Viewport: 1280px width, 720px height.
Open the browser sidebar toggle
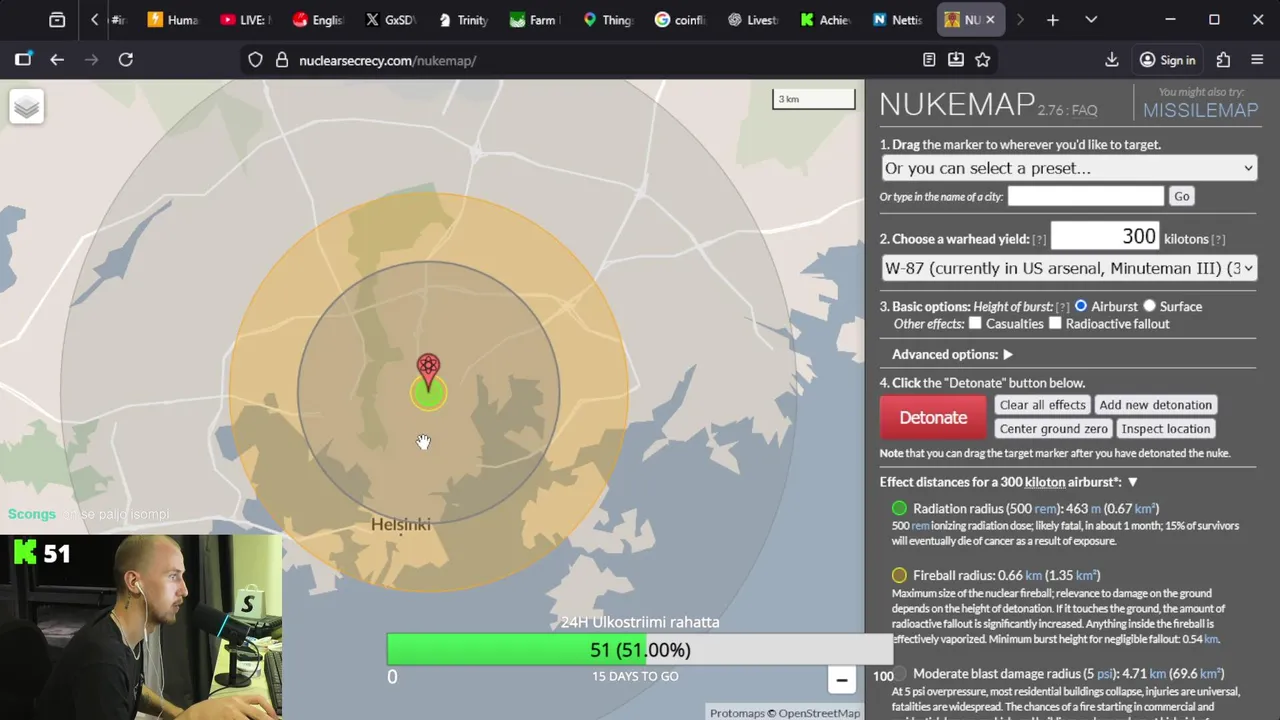pyautogui.click(x=23, y=60)
